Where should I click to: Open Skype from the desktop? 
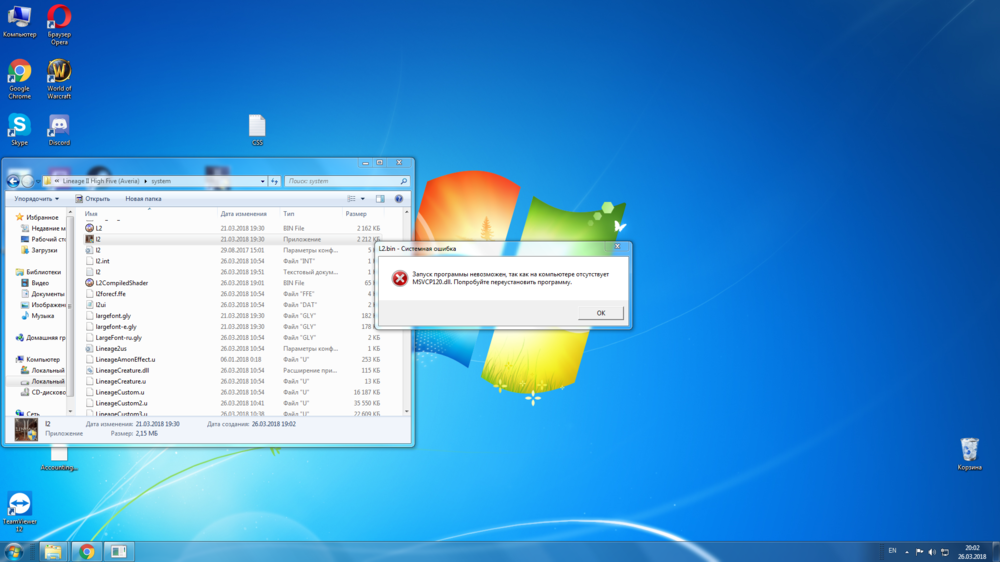(19, 126)
